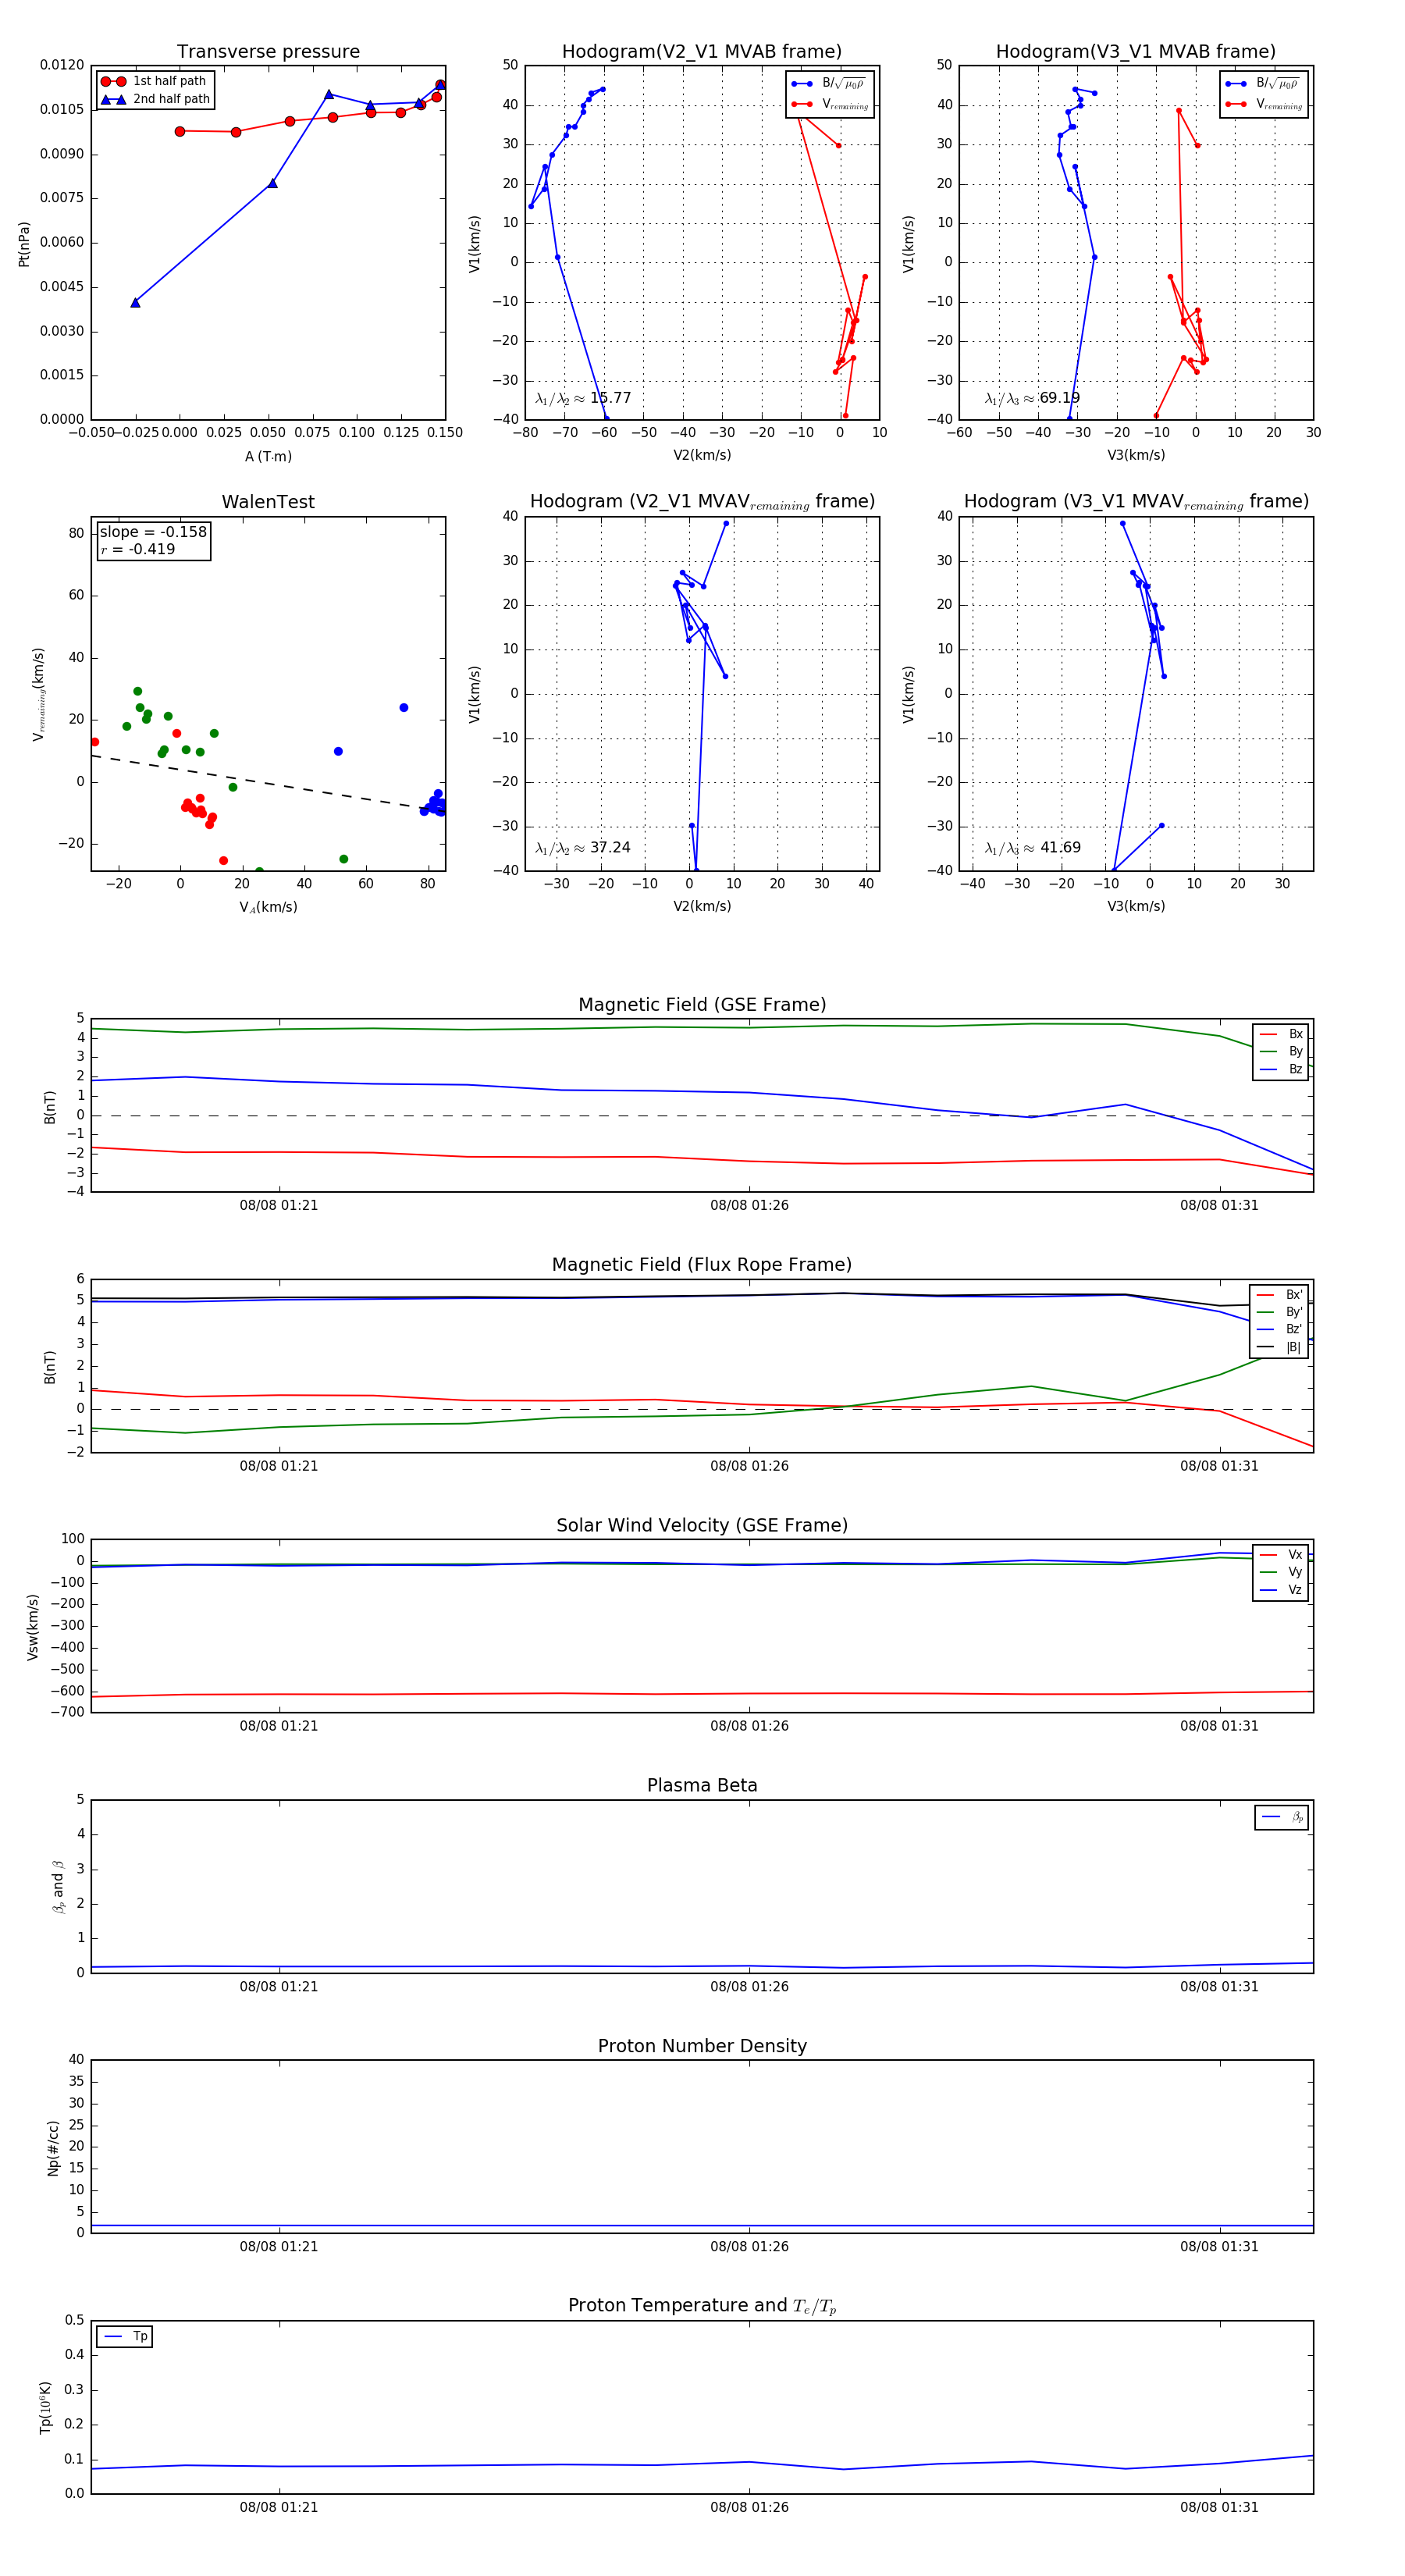This screenshot has height=2576, width=1405.
Task: Select 'Vz' in the solar wind legend
Action: coord(1281,1590)
